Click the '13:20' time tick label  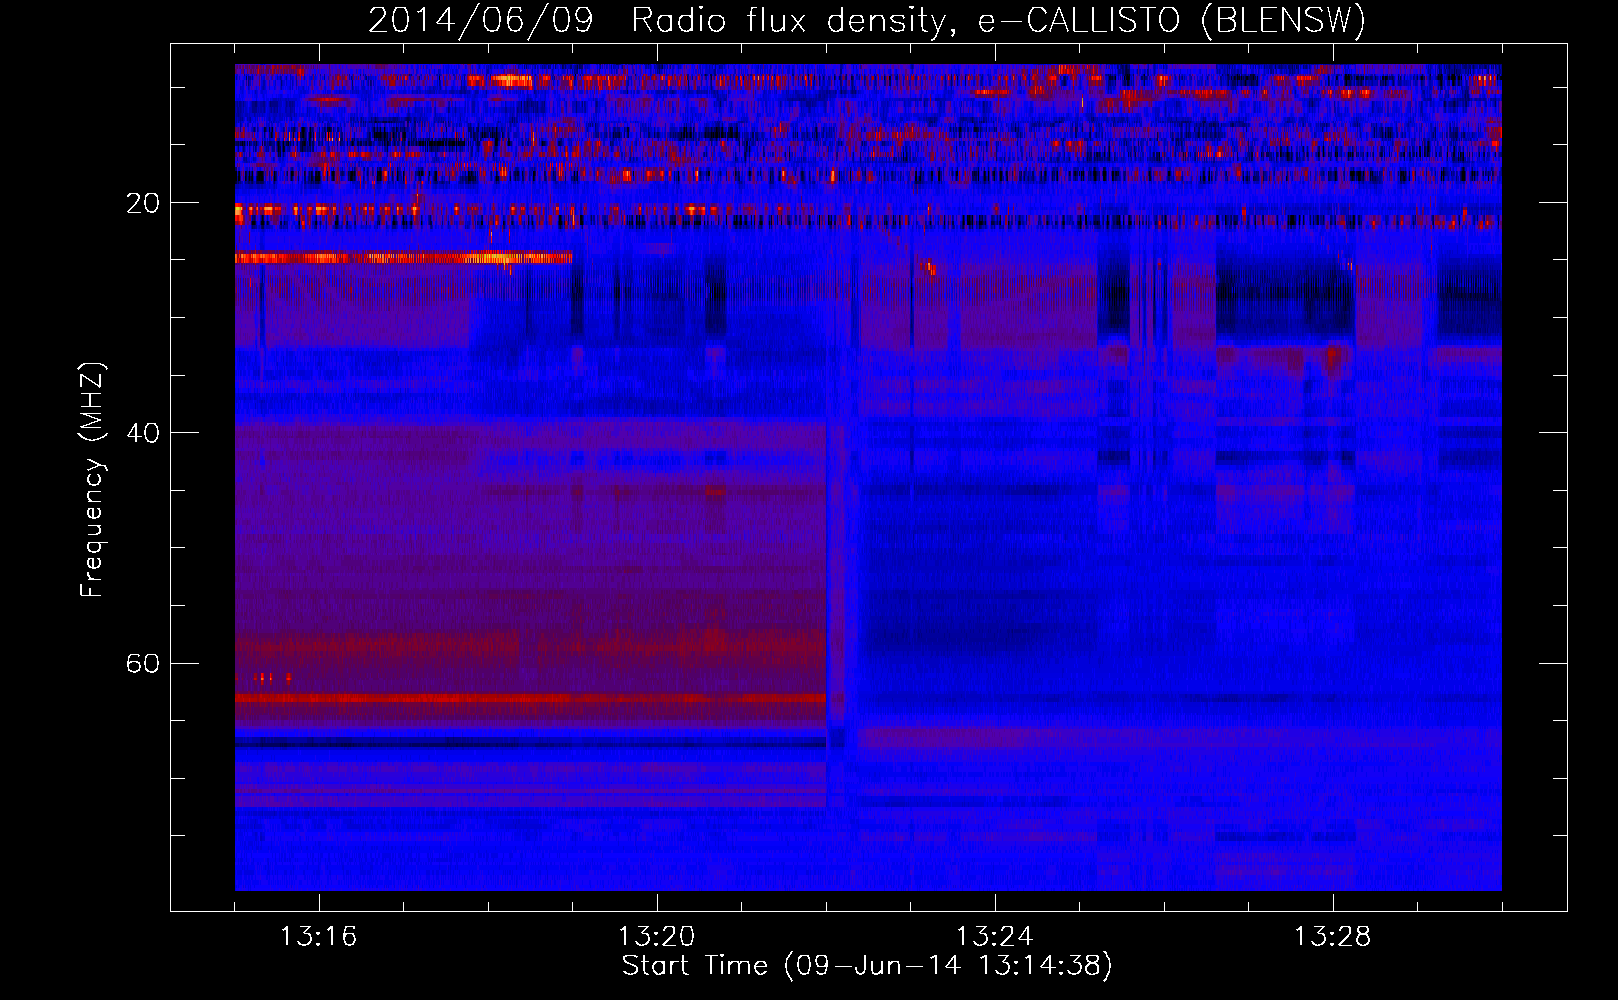(656, 937)
